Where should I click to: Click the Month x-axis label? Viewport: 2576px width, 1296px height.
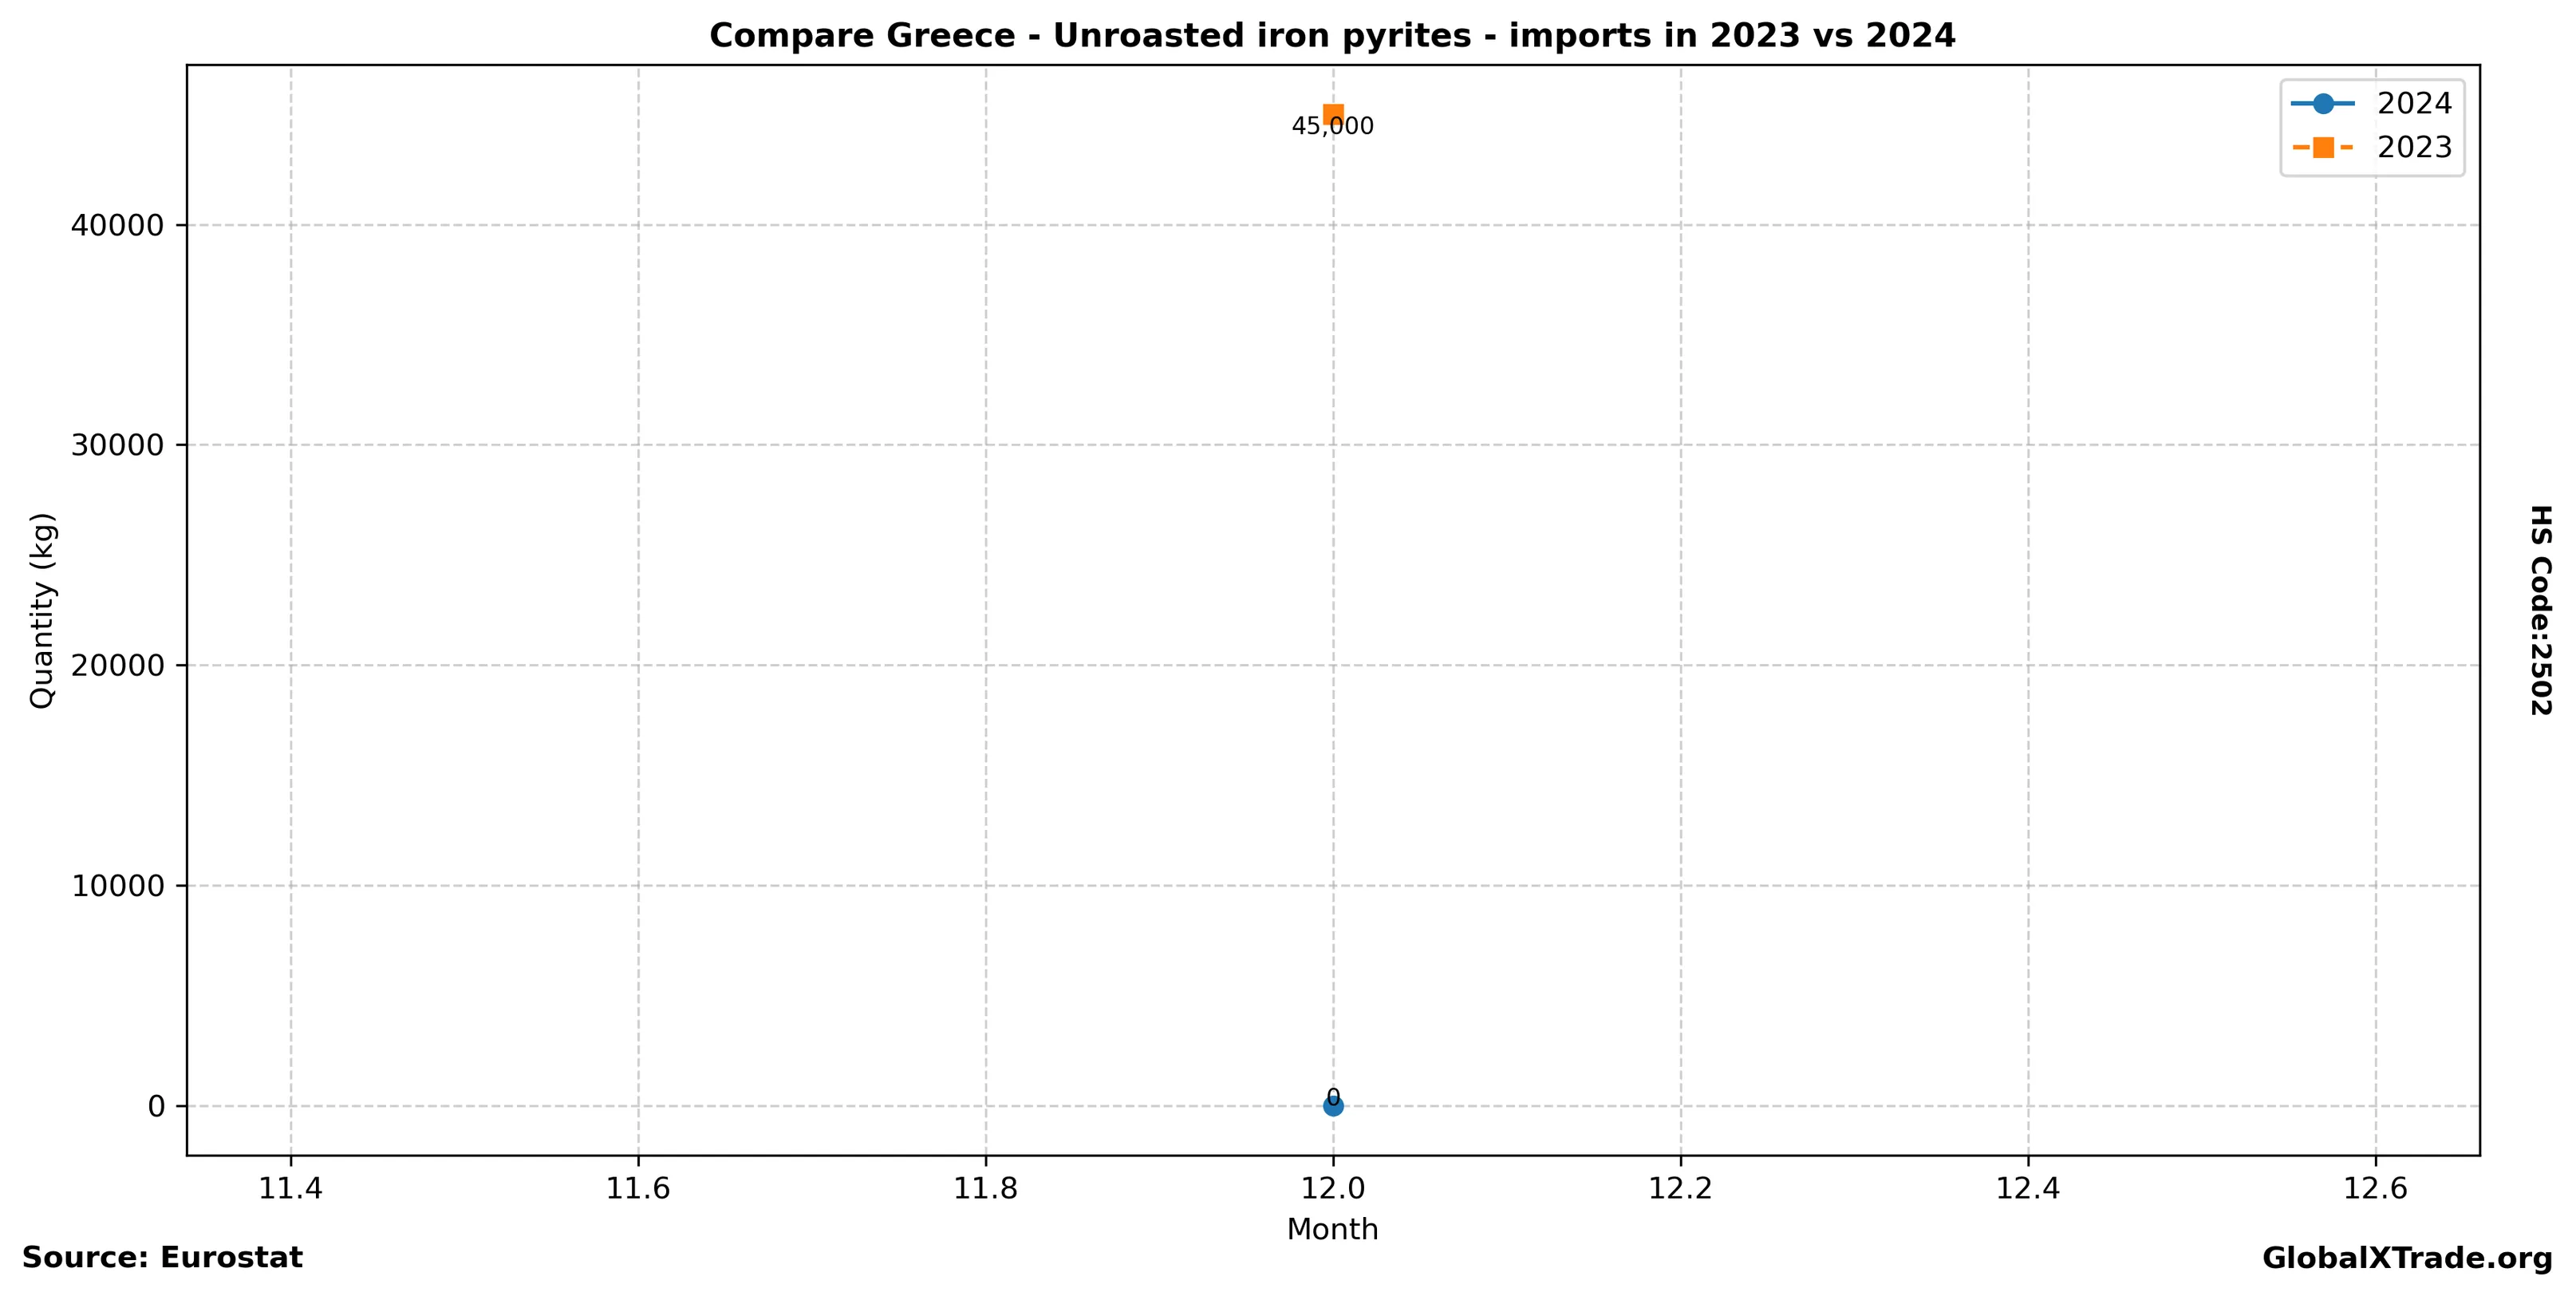[x=1332, y=1229]
